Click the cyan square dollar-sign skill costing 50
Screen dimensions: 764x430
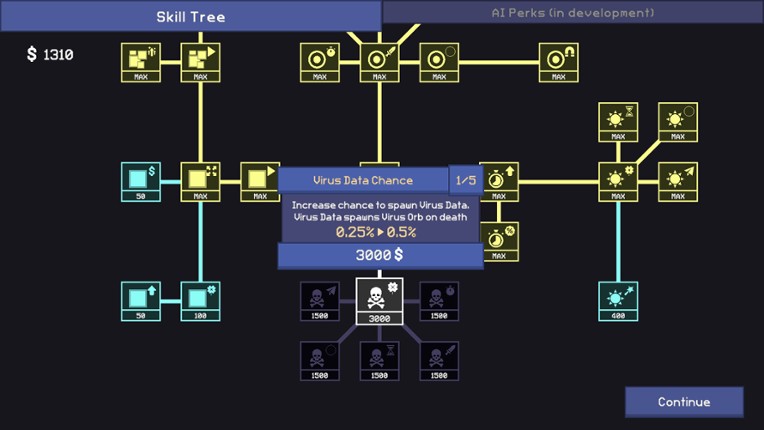click(140, 181)
